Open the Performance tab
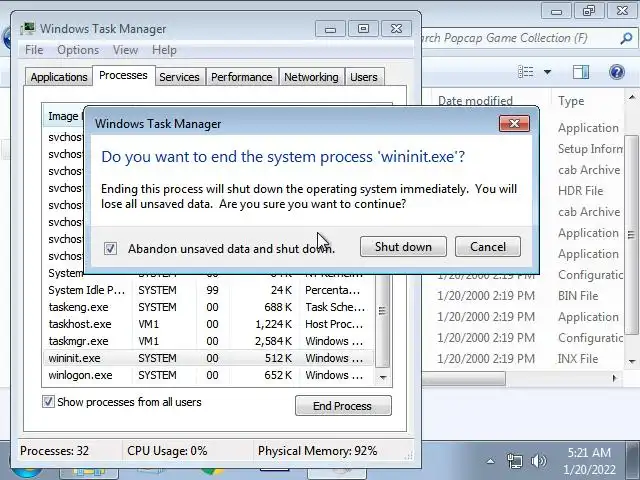 tap(242, 77)
